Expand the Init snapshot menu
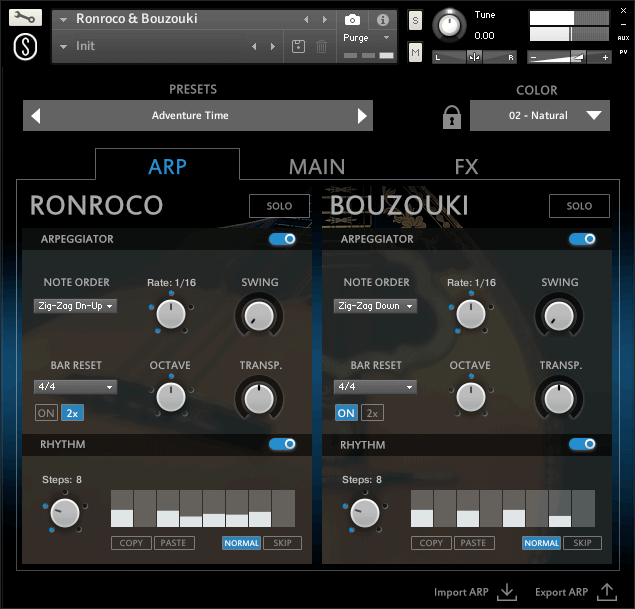The height and width of the screenshot is (609, 635). click(64, 47)
